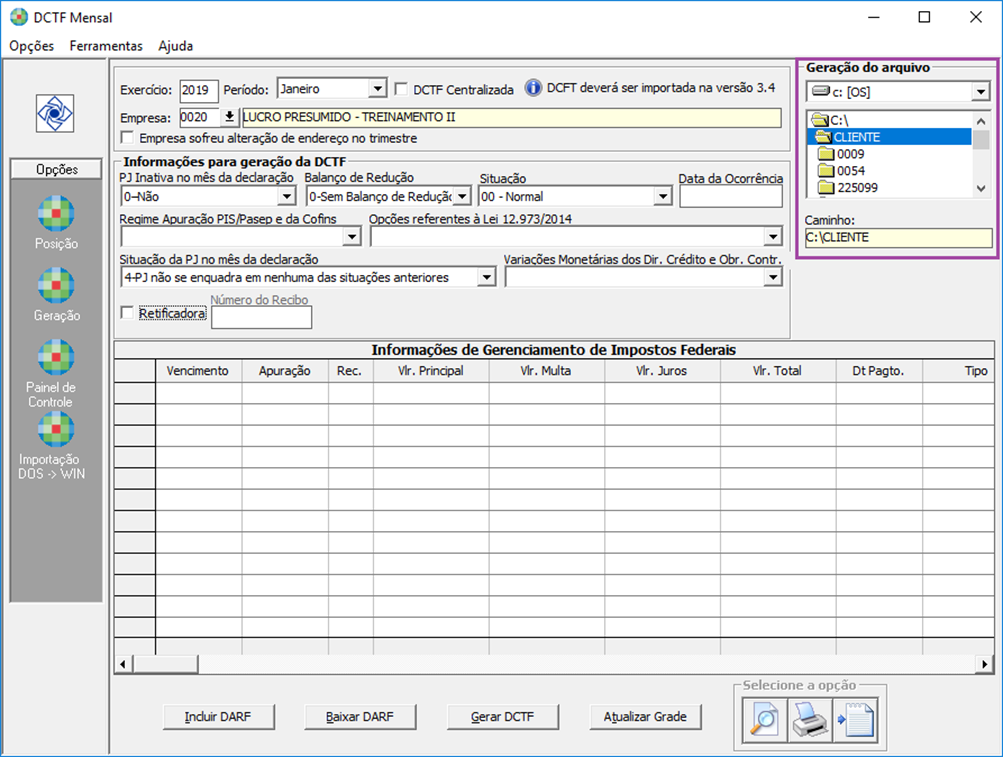Click the Gerar DCTF button
The width and height of the screenshot is (1003, 757).
(503, 717)
